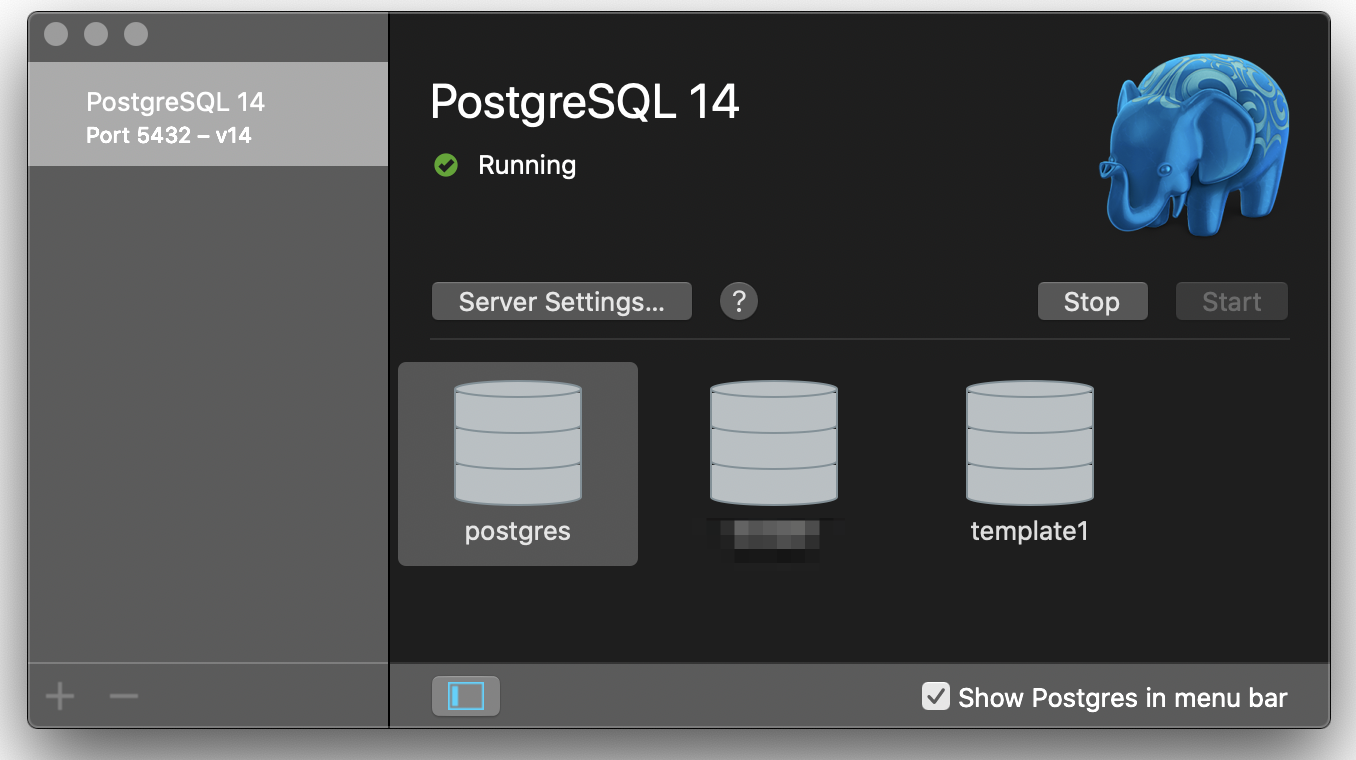
Task: Click the disabled Start button
Action: pos(1232,301)
